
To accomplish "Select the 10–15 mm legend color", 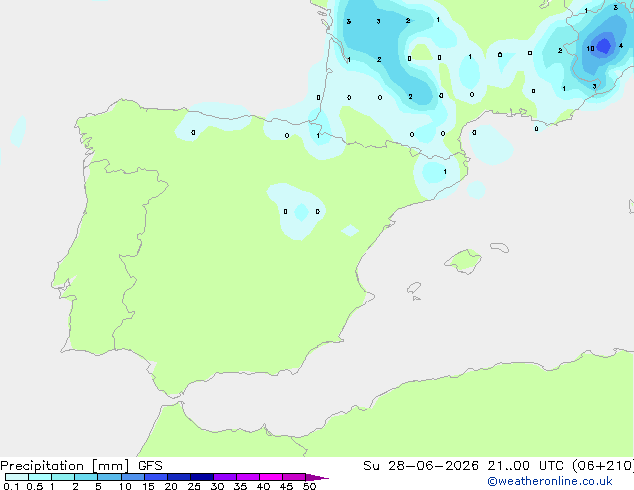I will coord(132,477).
